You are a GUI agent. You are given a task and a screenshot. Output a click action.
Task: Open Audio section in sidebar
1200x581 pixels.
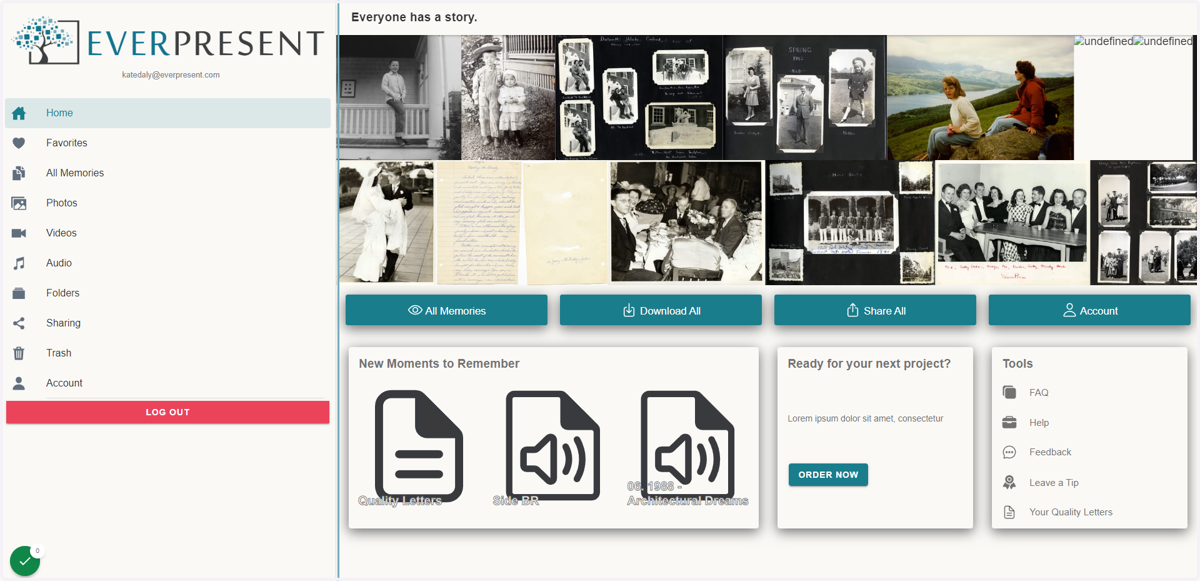point(168,263)
